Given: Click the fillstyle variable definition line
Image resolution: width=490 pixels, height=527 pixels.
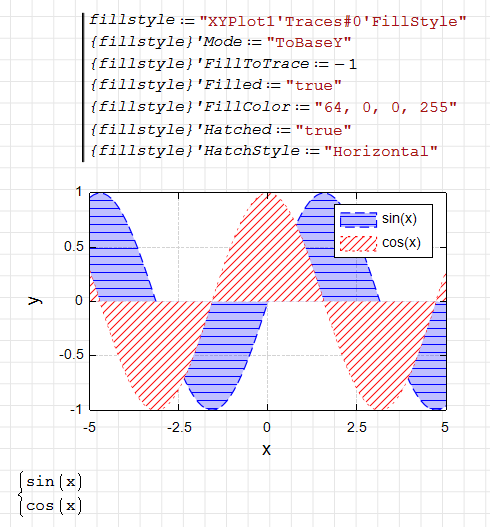Looking at the screenshot, I should [278, 21].
